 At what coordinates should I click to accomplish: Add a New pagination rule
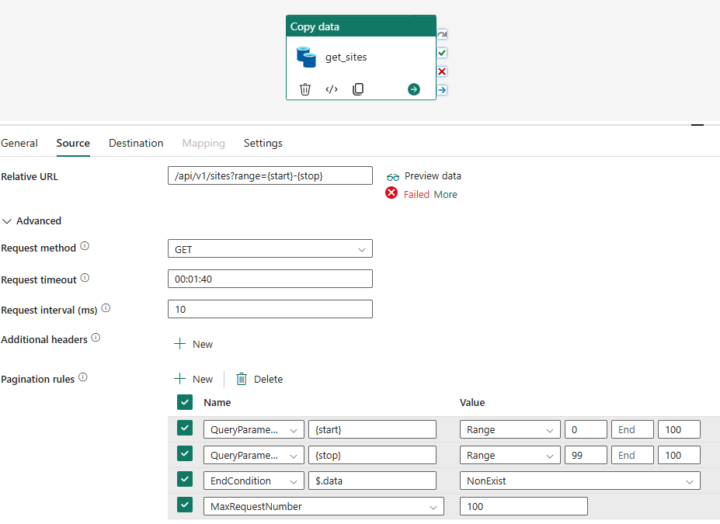(x=193, y=379)
